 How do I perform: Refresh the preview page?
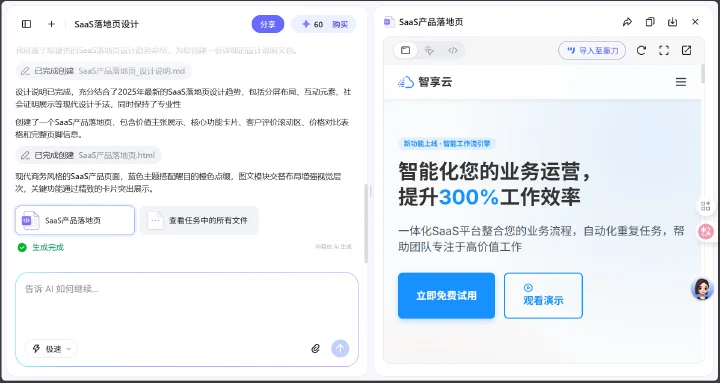[x=641, y=51]
